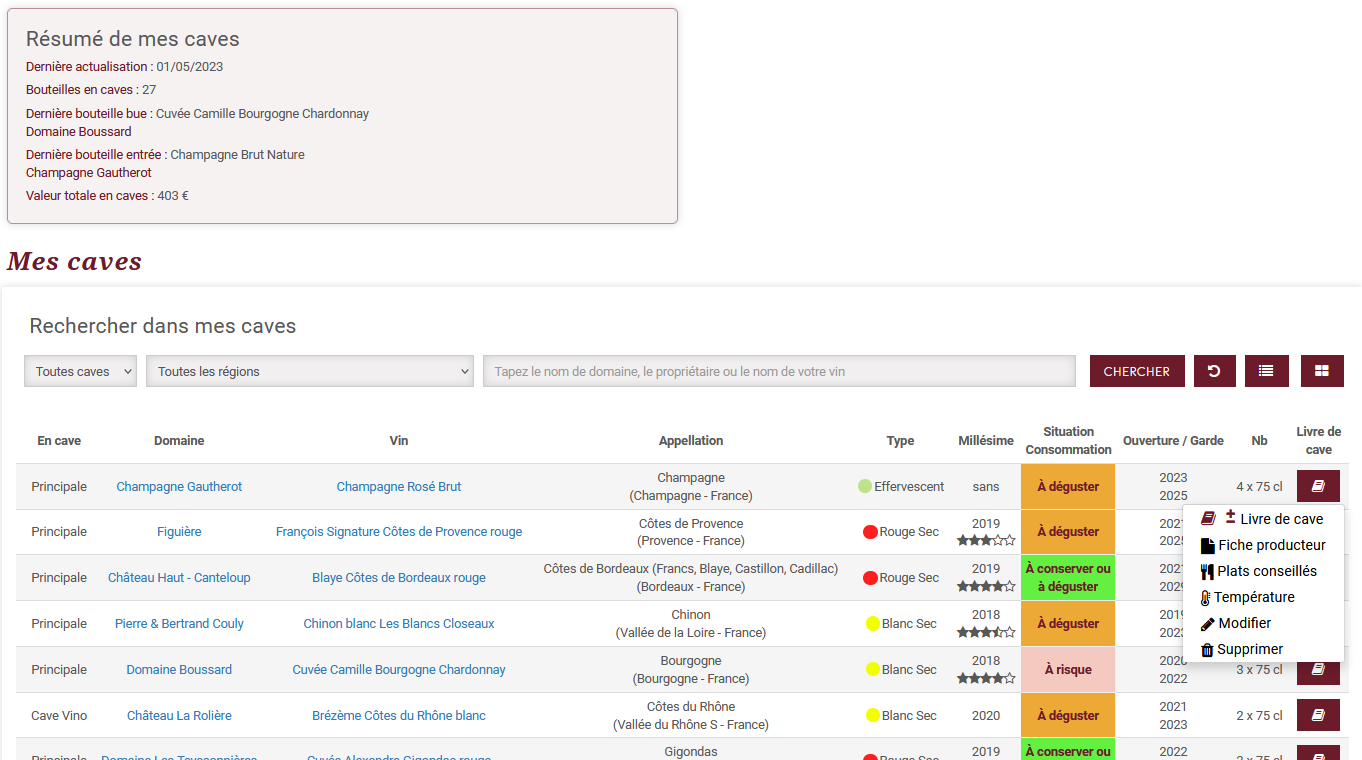The height and width of the screenshot is (760, 1362).
Task: Open the Champagne Gautherot domain link
Action: pyautogui.click(x=179, y=487)
